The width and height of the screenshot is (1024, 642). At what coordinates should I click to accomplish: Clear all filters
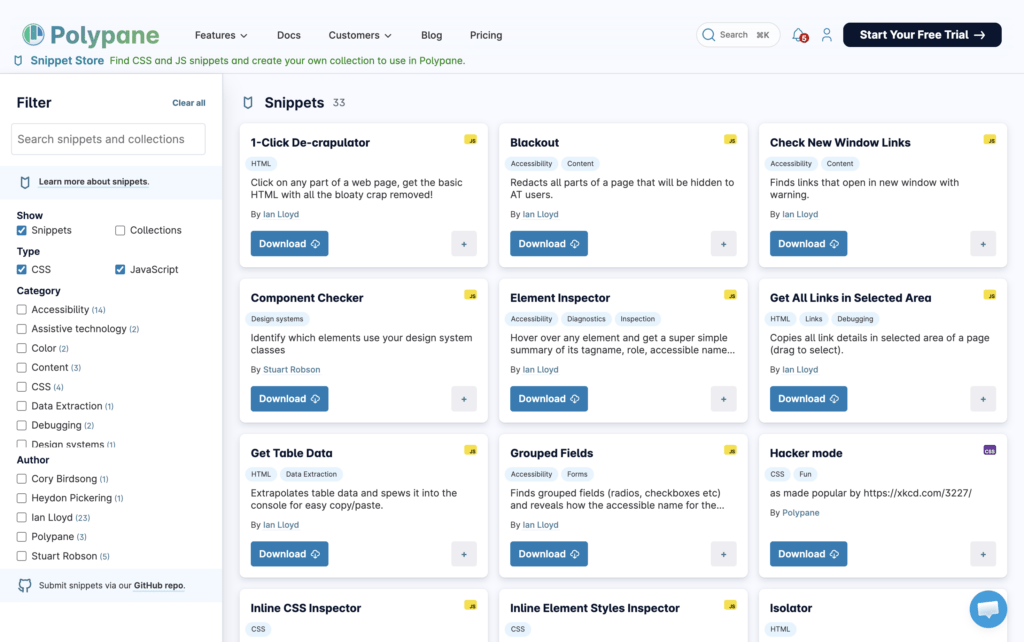click(x=189, y=103)
